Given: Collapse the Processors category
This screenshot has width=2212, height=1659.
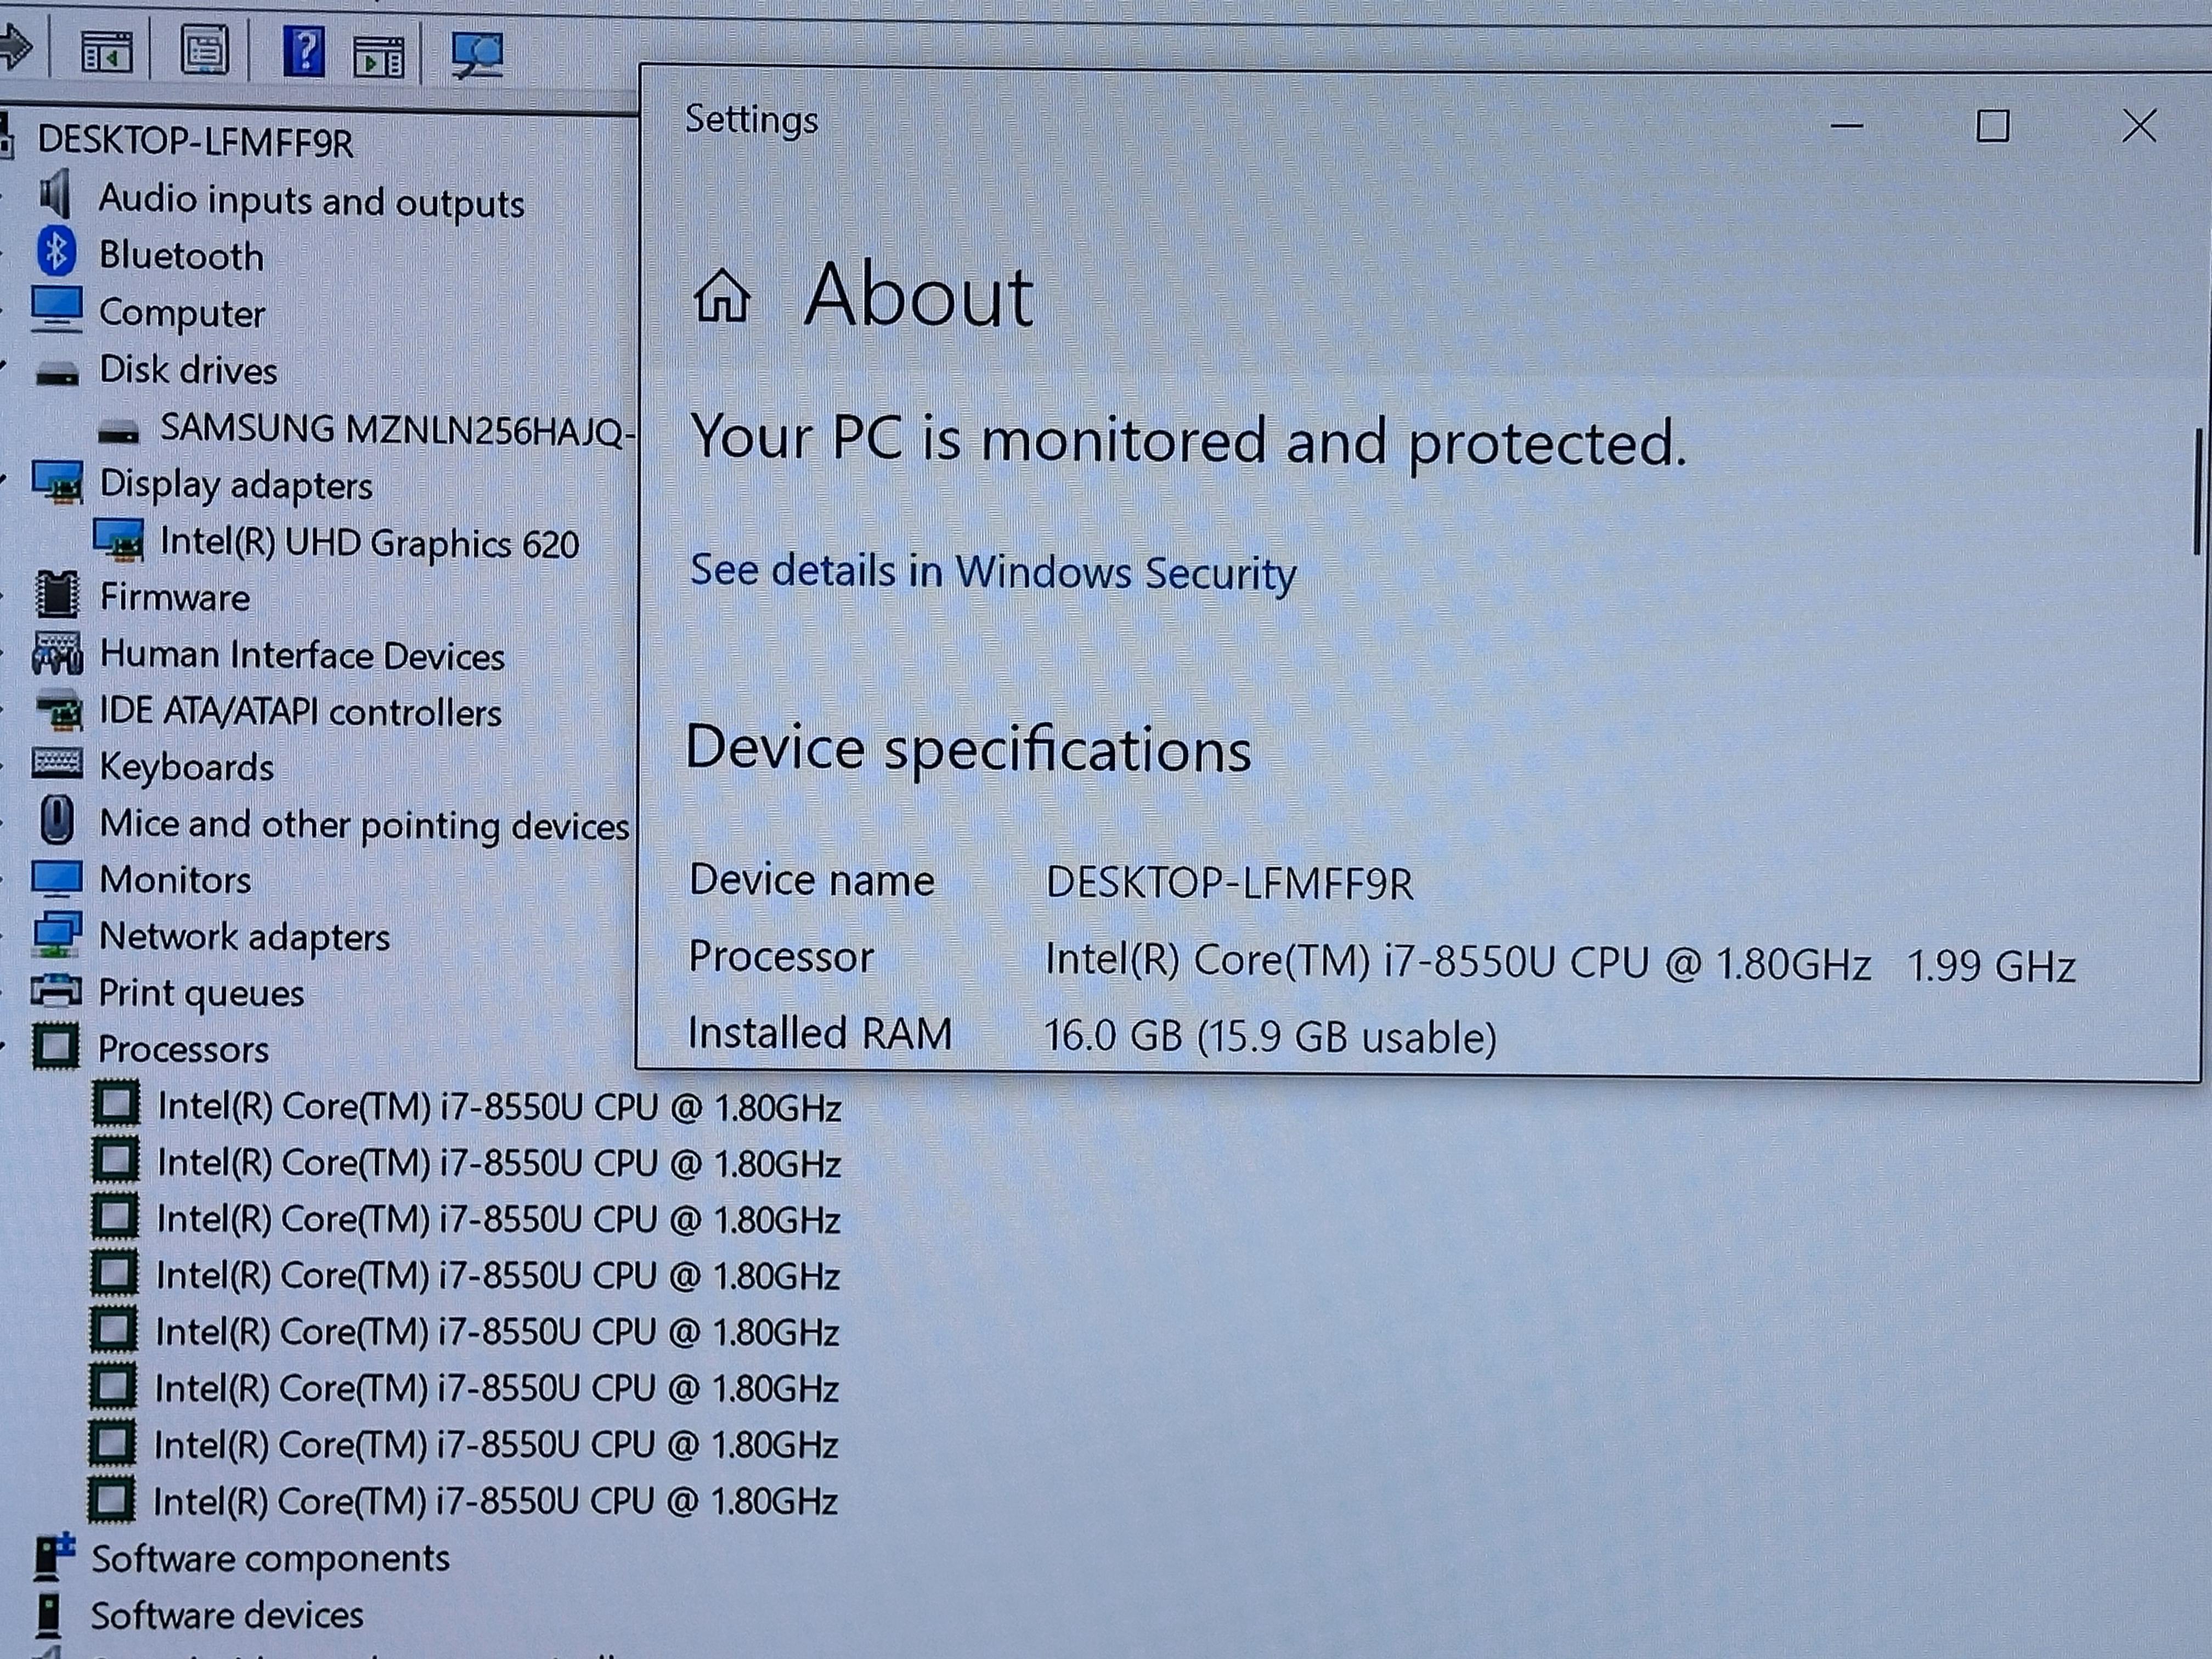Looking at the screenshot, I should click(183, 1049).
